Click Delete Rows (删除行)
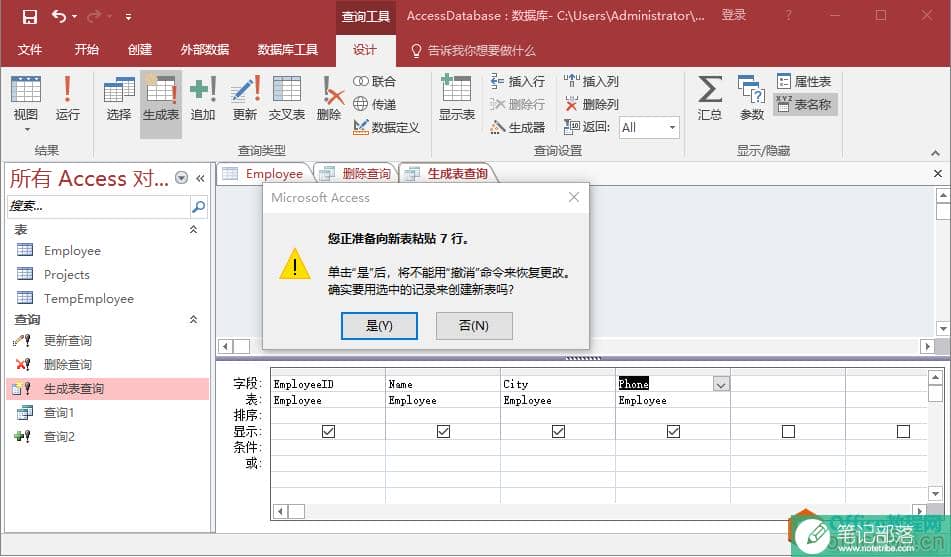Image resolution: width=951 pixels, height=557 pixels. pyautogui.click(x=517, y=104)
